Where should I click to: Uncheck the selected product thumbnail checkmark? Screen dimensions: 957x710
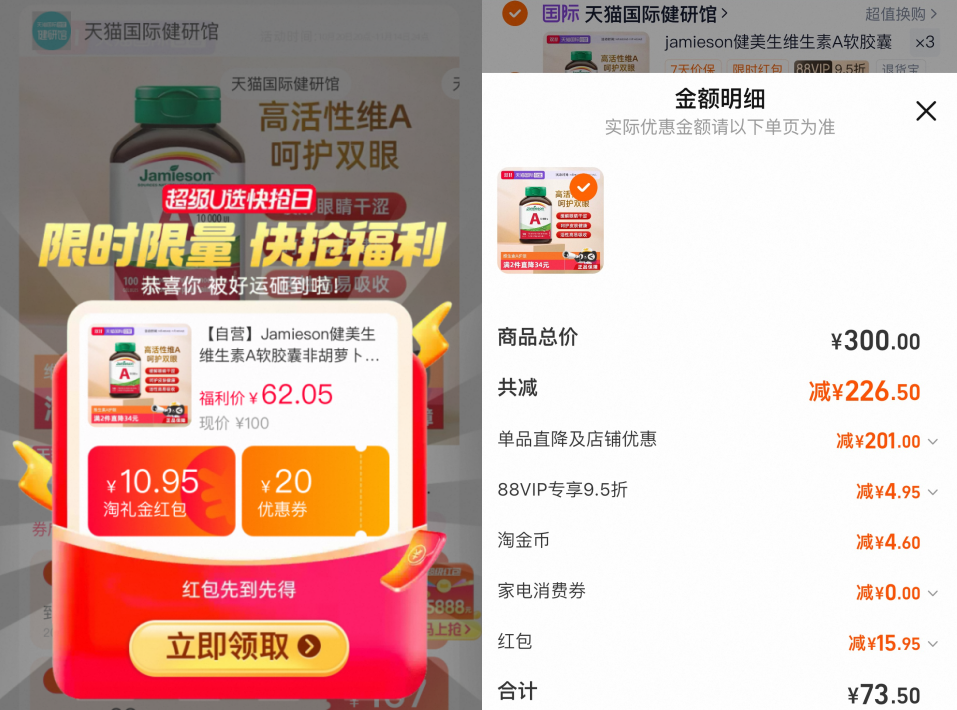pos(583,187)
